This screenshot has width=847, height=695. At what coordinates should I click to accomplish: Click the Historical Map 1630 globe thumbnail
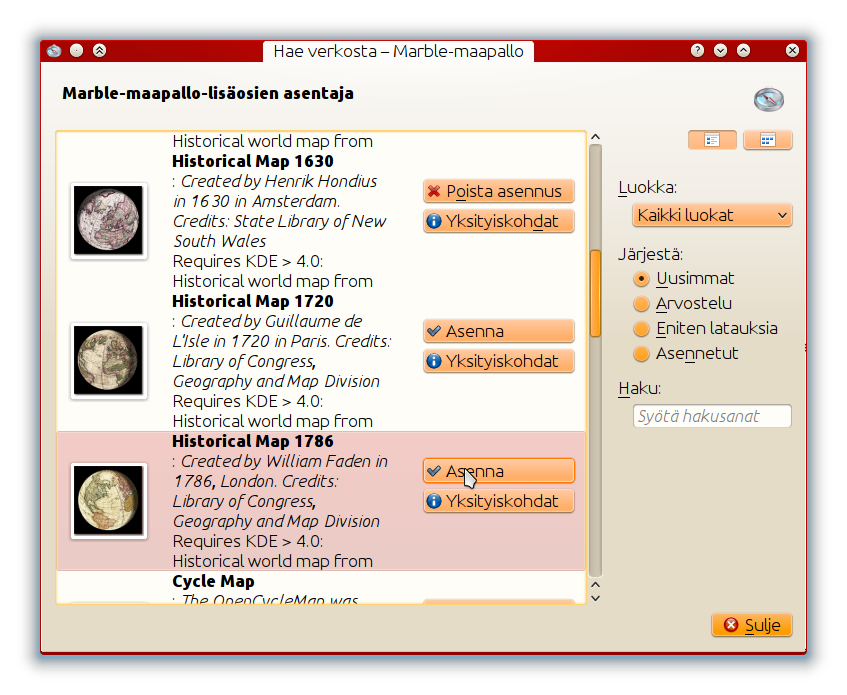coord(109,220)
